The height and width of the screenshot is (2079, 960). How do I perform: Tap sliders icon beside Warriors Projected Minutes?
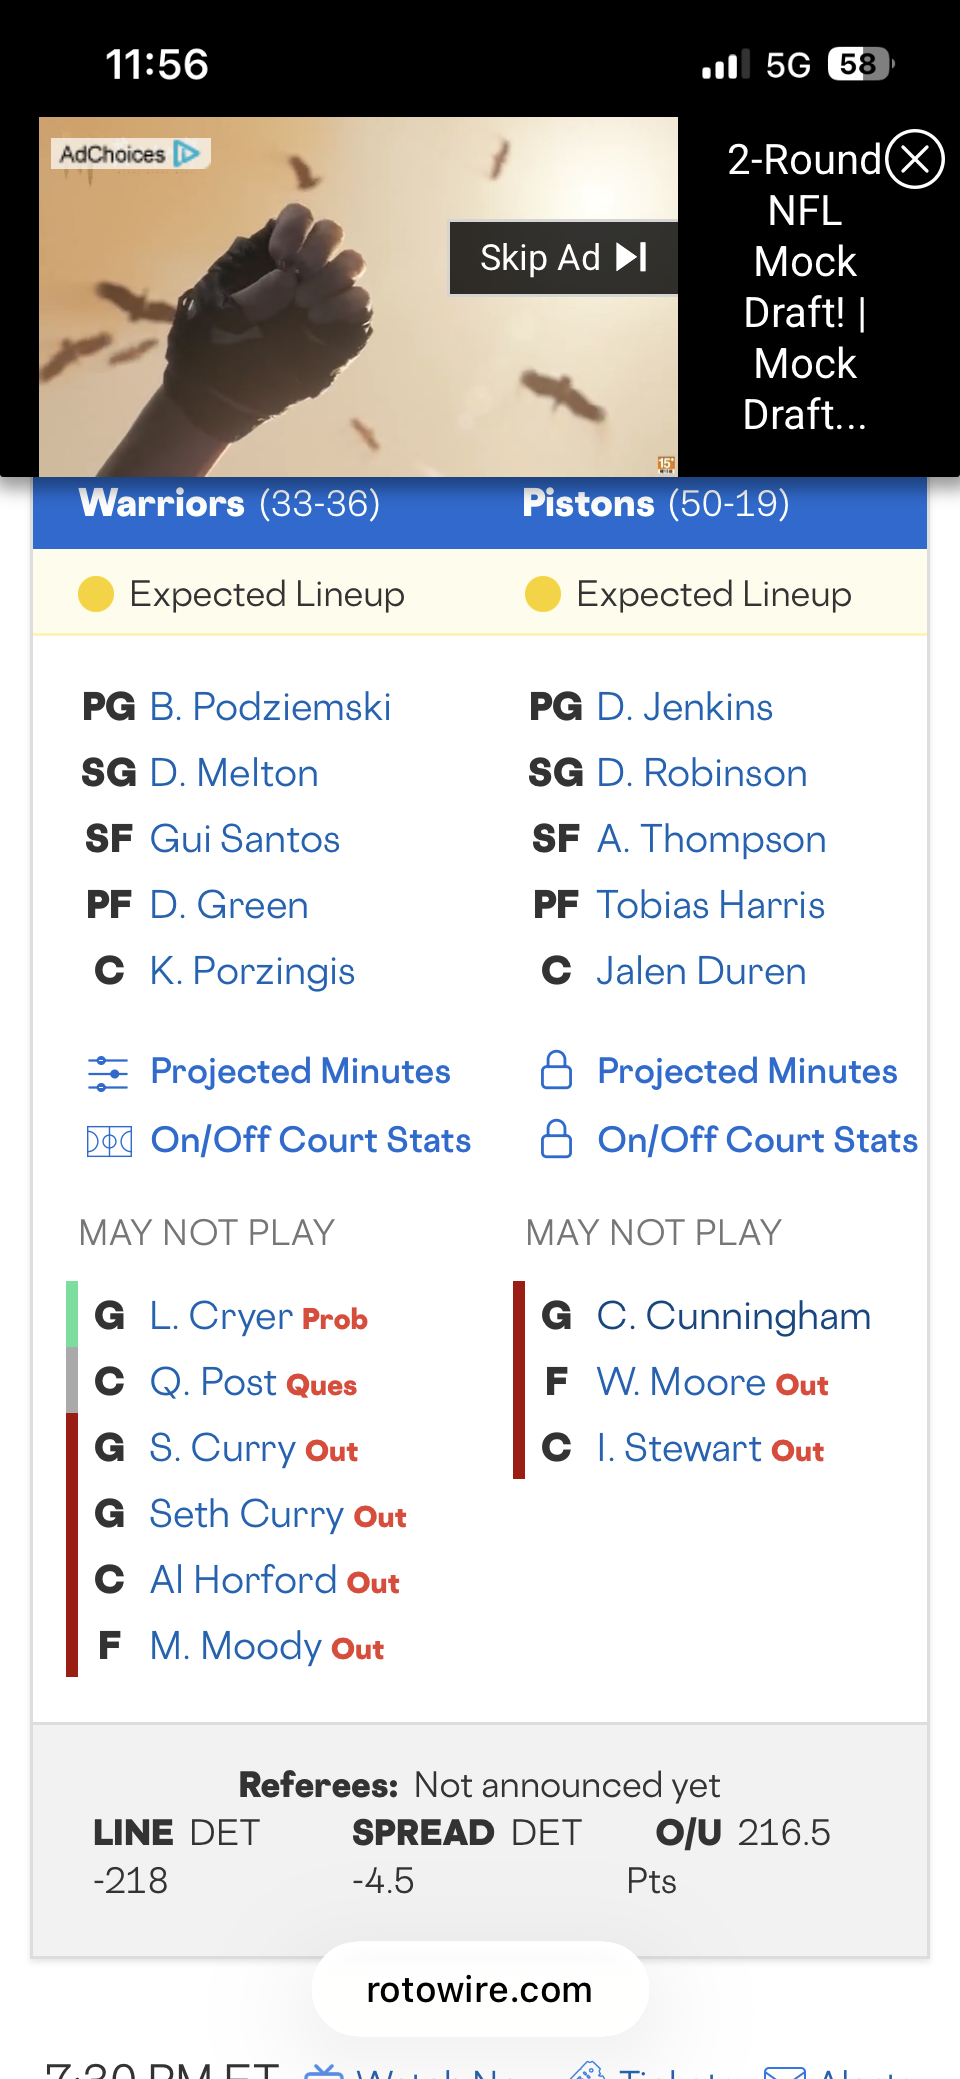[108, 1073]
